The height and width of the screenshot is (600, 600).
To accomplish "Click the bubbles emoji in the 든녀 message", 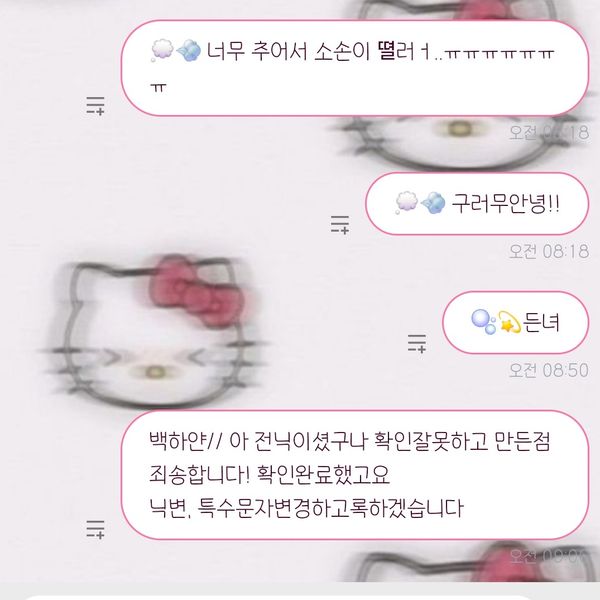I will point(483,322).
